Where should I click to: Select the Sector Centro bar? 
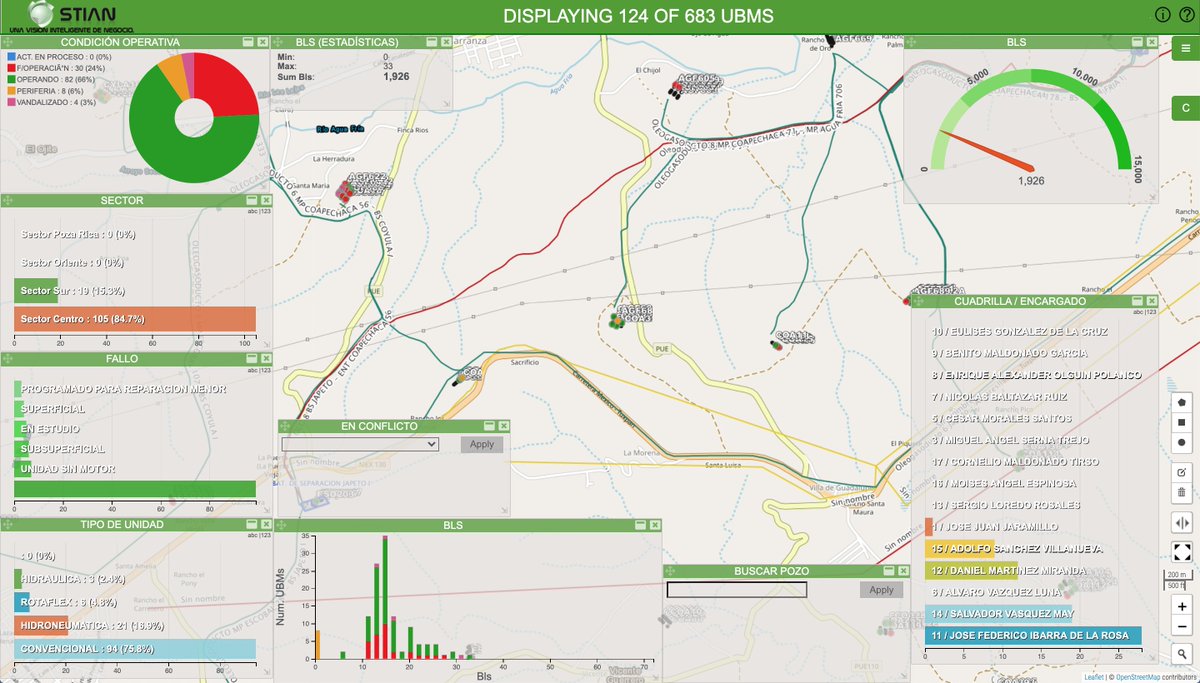click(135, 319)
